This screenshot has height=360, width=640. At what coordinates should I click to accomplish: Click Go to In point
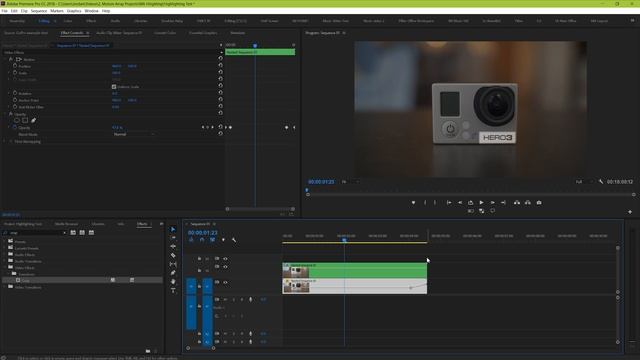[449, 202]
